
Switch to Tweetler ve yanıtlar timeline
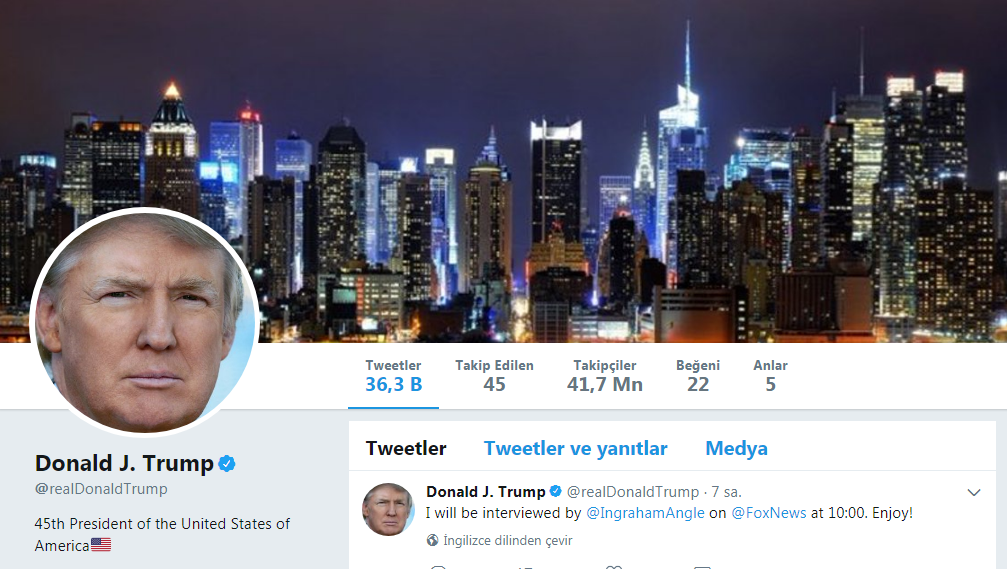[575, 448]
